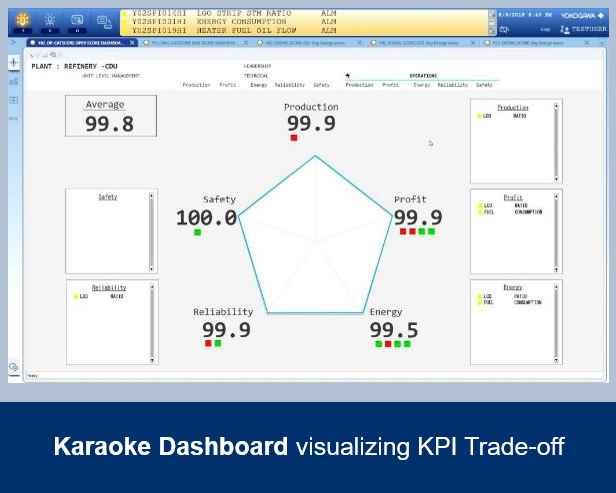Open Production under OPERATIONS
This screenshot has height=493, width=616.
359,85
